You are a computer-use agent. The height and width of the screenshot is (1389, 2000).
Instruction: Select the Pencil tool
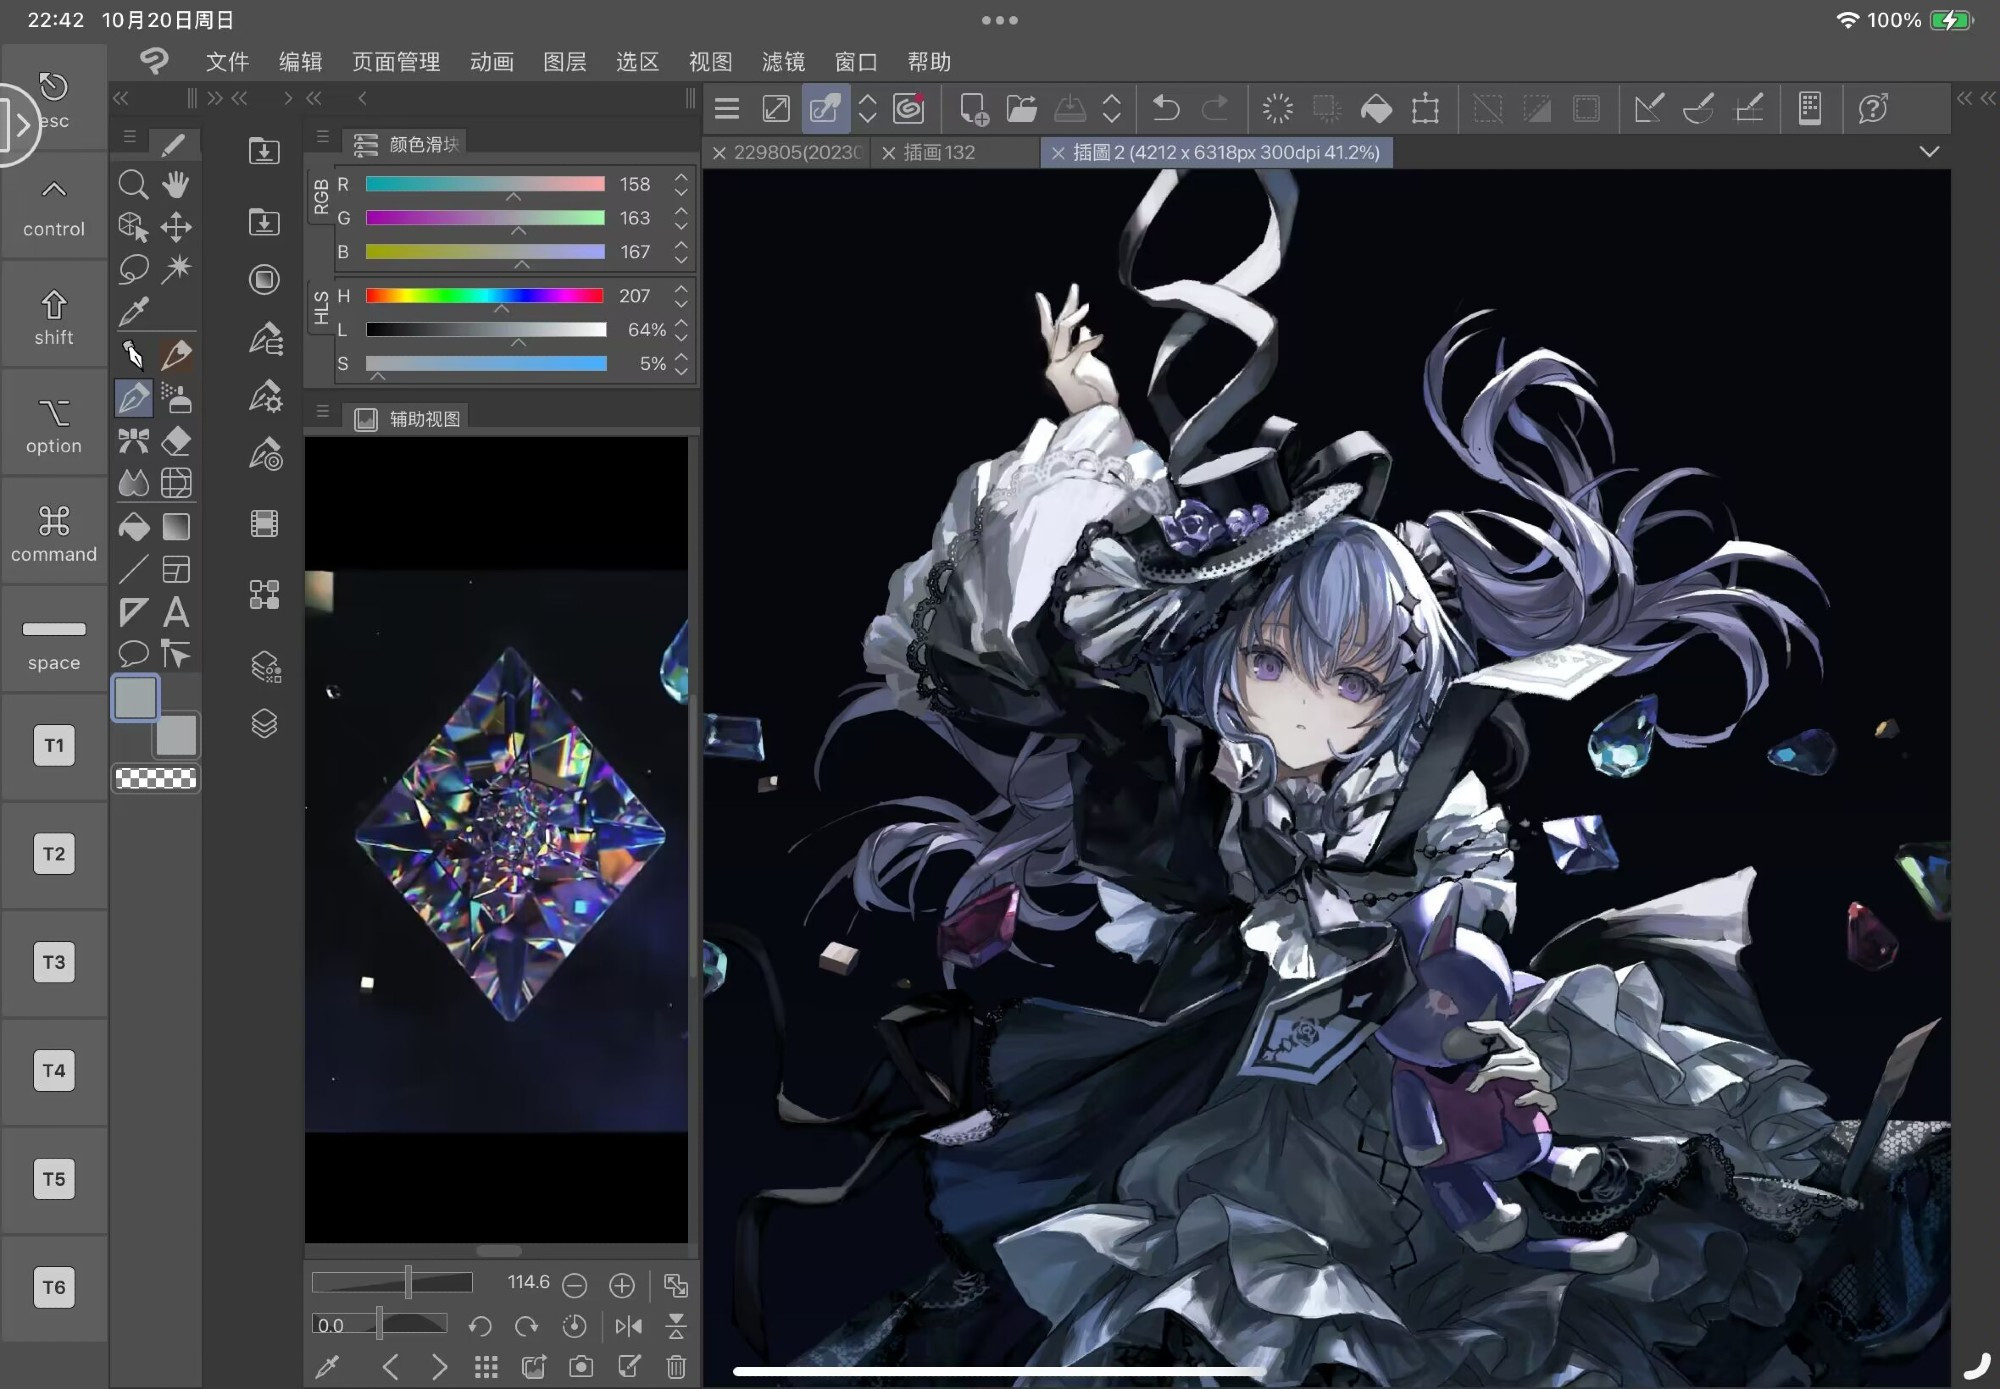[x=176, y=355]
